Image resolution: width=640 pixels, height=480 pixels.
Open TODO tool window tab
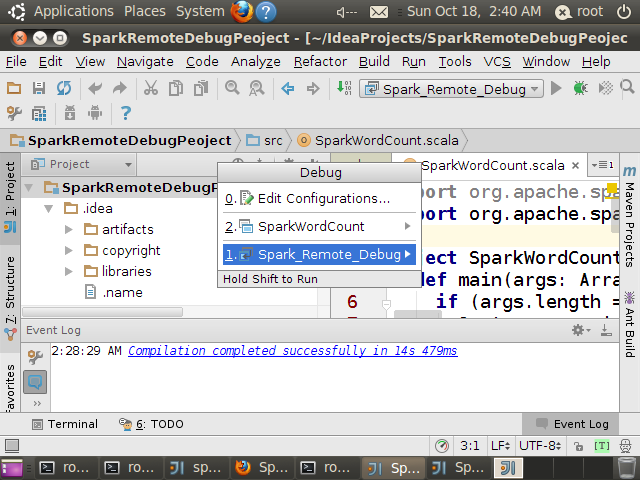pos(151,424)
